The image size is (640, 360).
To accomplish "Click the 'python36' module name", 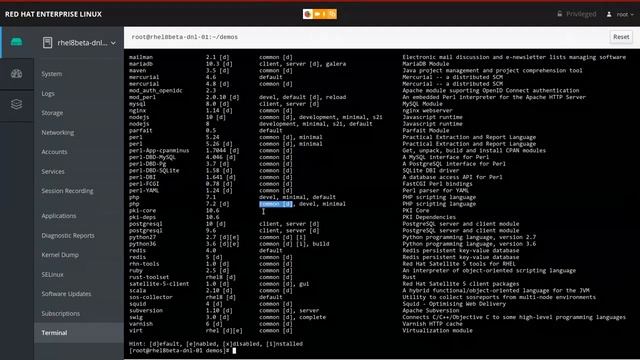I will point(142,244).
